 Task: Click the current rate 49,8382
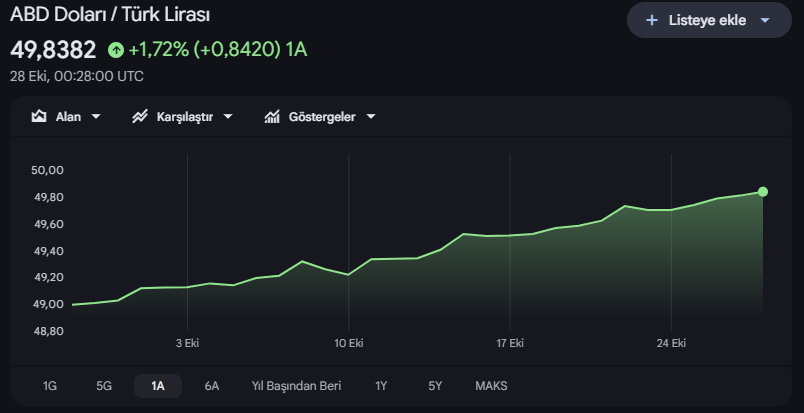click(53, 50)
